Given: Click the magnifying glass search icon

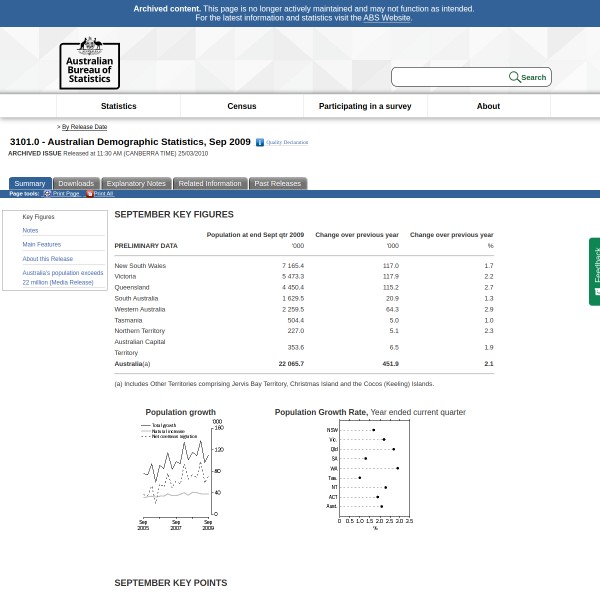Looking at the screenshot, I should click(x=514, y=77).
